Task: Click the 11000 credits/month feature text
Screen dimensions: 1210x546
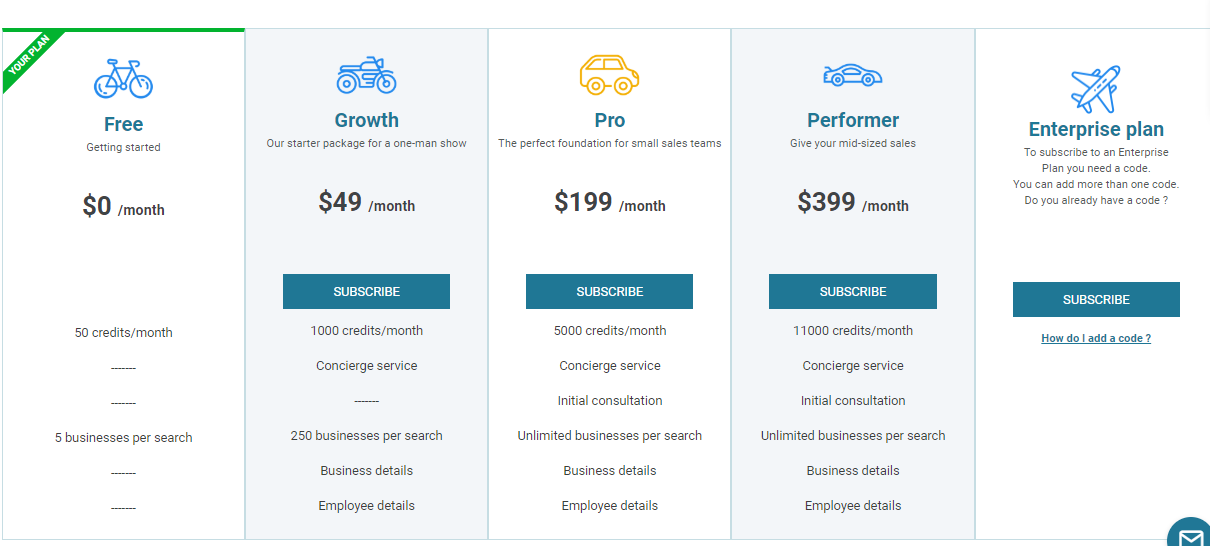Action: 853,330
